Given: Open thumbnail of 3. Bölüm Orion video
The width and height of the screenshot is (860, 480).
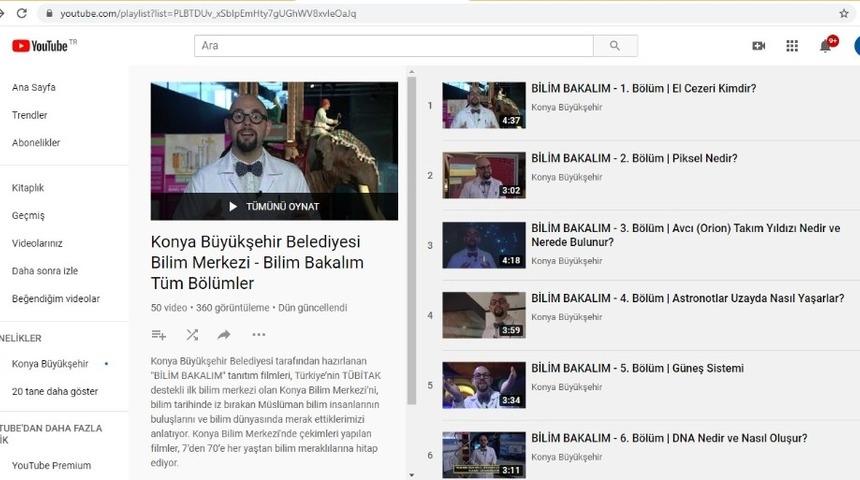Looking at the screenshot, I should (x=484, y=245).
